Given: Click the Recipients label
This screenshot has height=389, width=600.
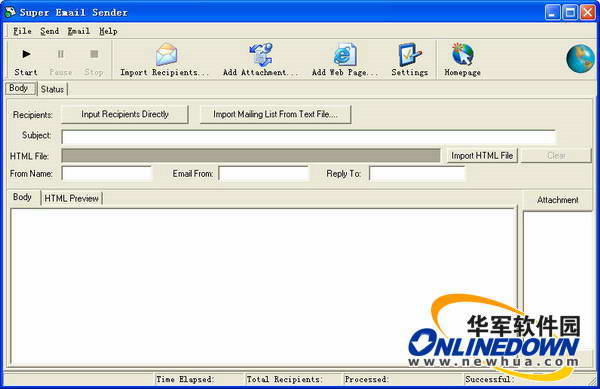Looking at the screenshot, I should pyautogui.click(x=33, y=115).
